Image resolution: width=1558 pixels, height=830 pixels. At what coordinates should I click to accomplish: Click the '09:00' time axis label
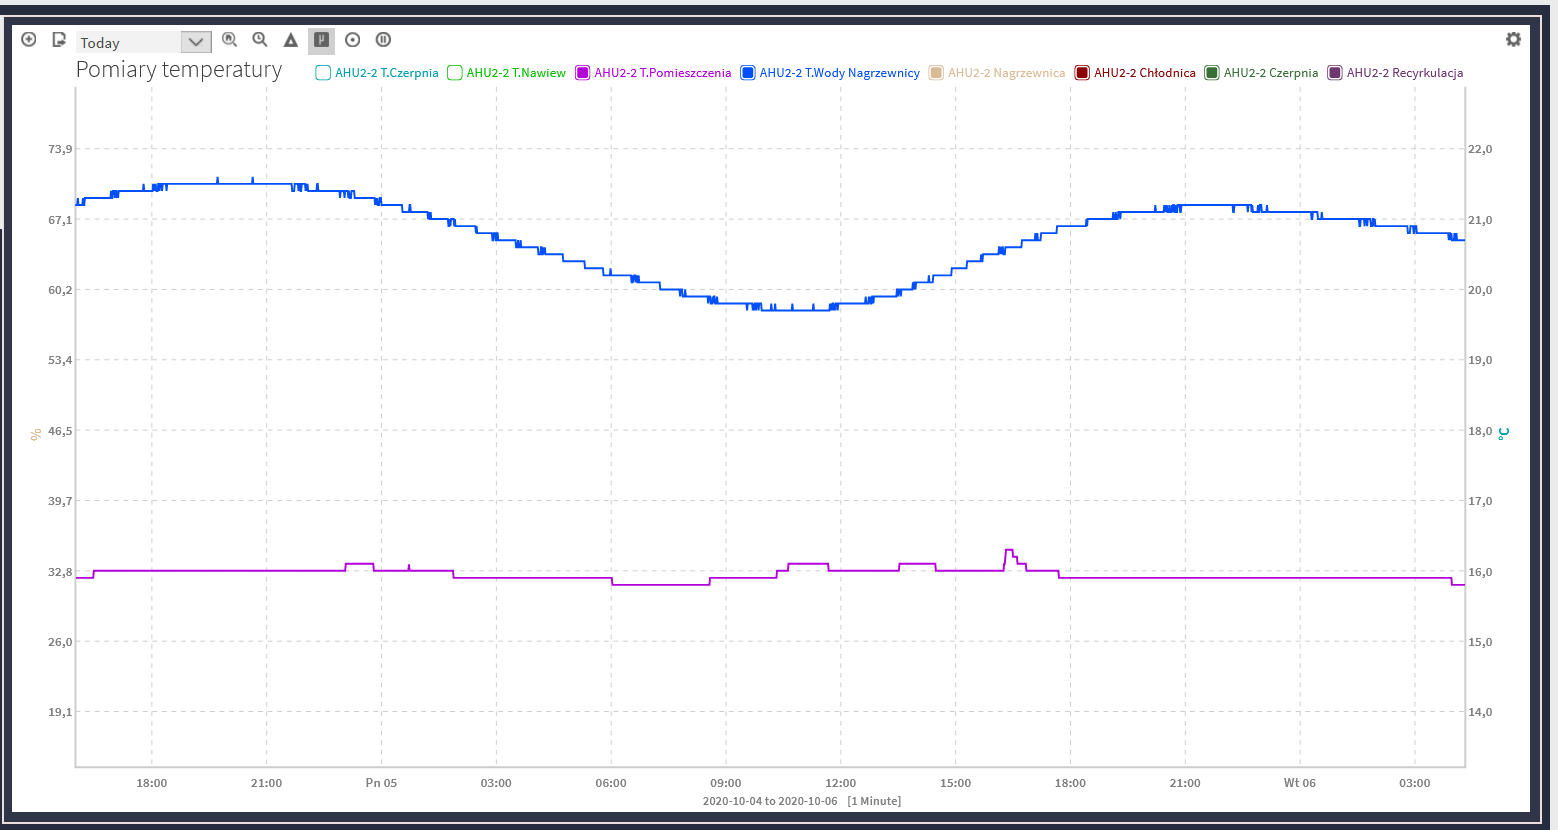click(x=726, y=783)
